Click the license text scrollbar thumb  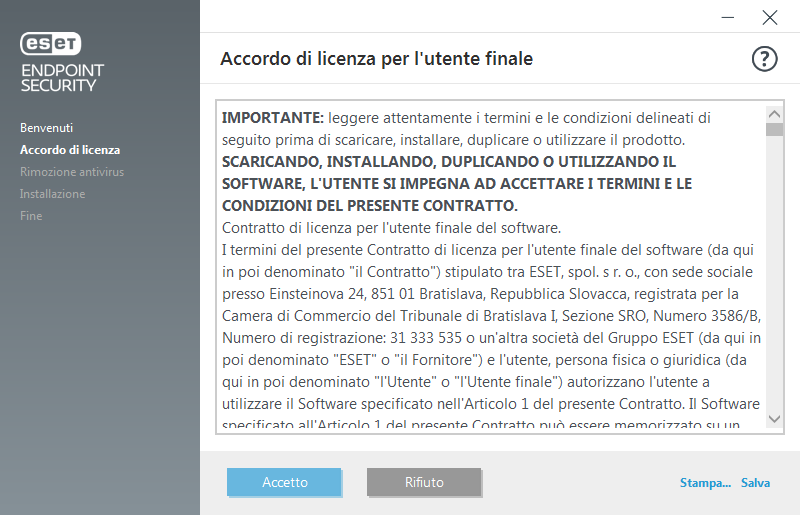pos(774,129)
